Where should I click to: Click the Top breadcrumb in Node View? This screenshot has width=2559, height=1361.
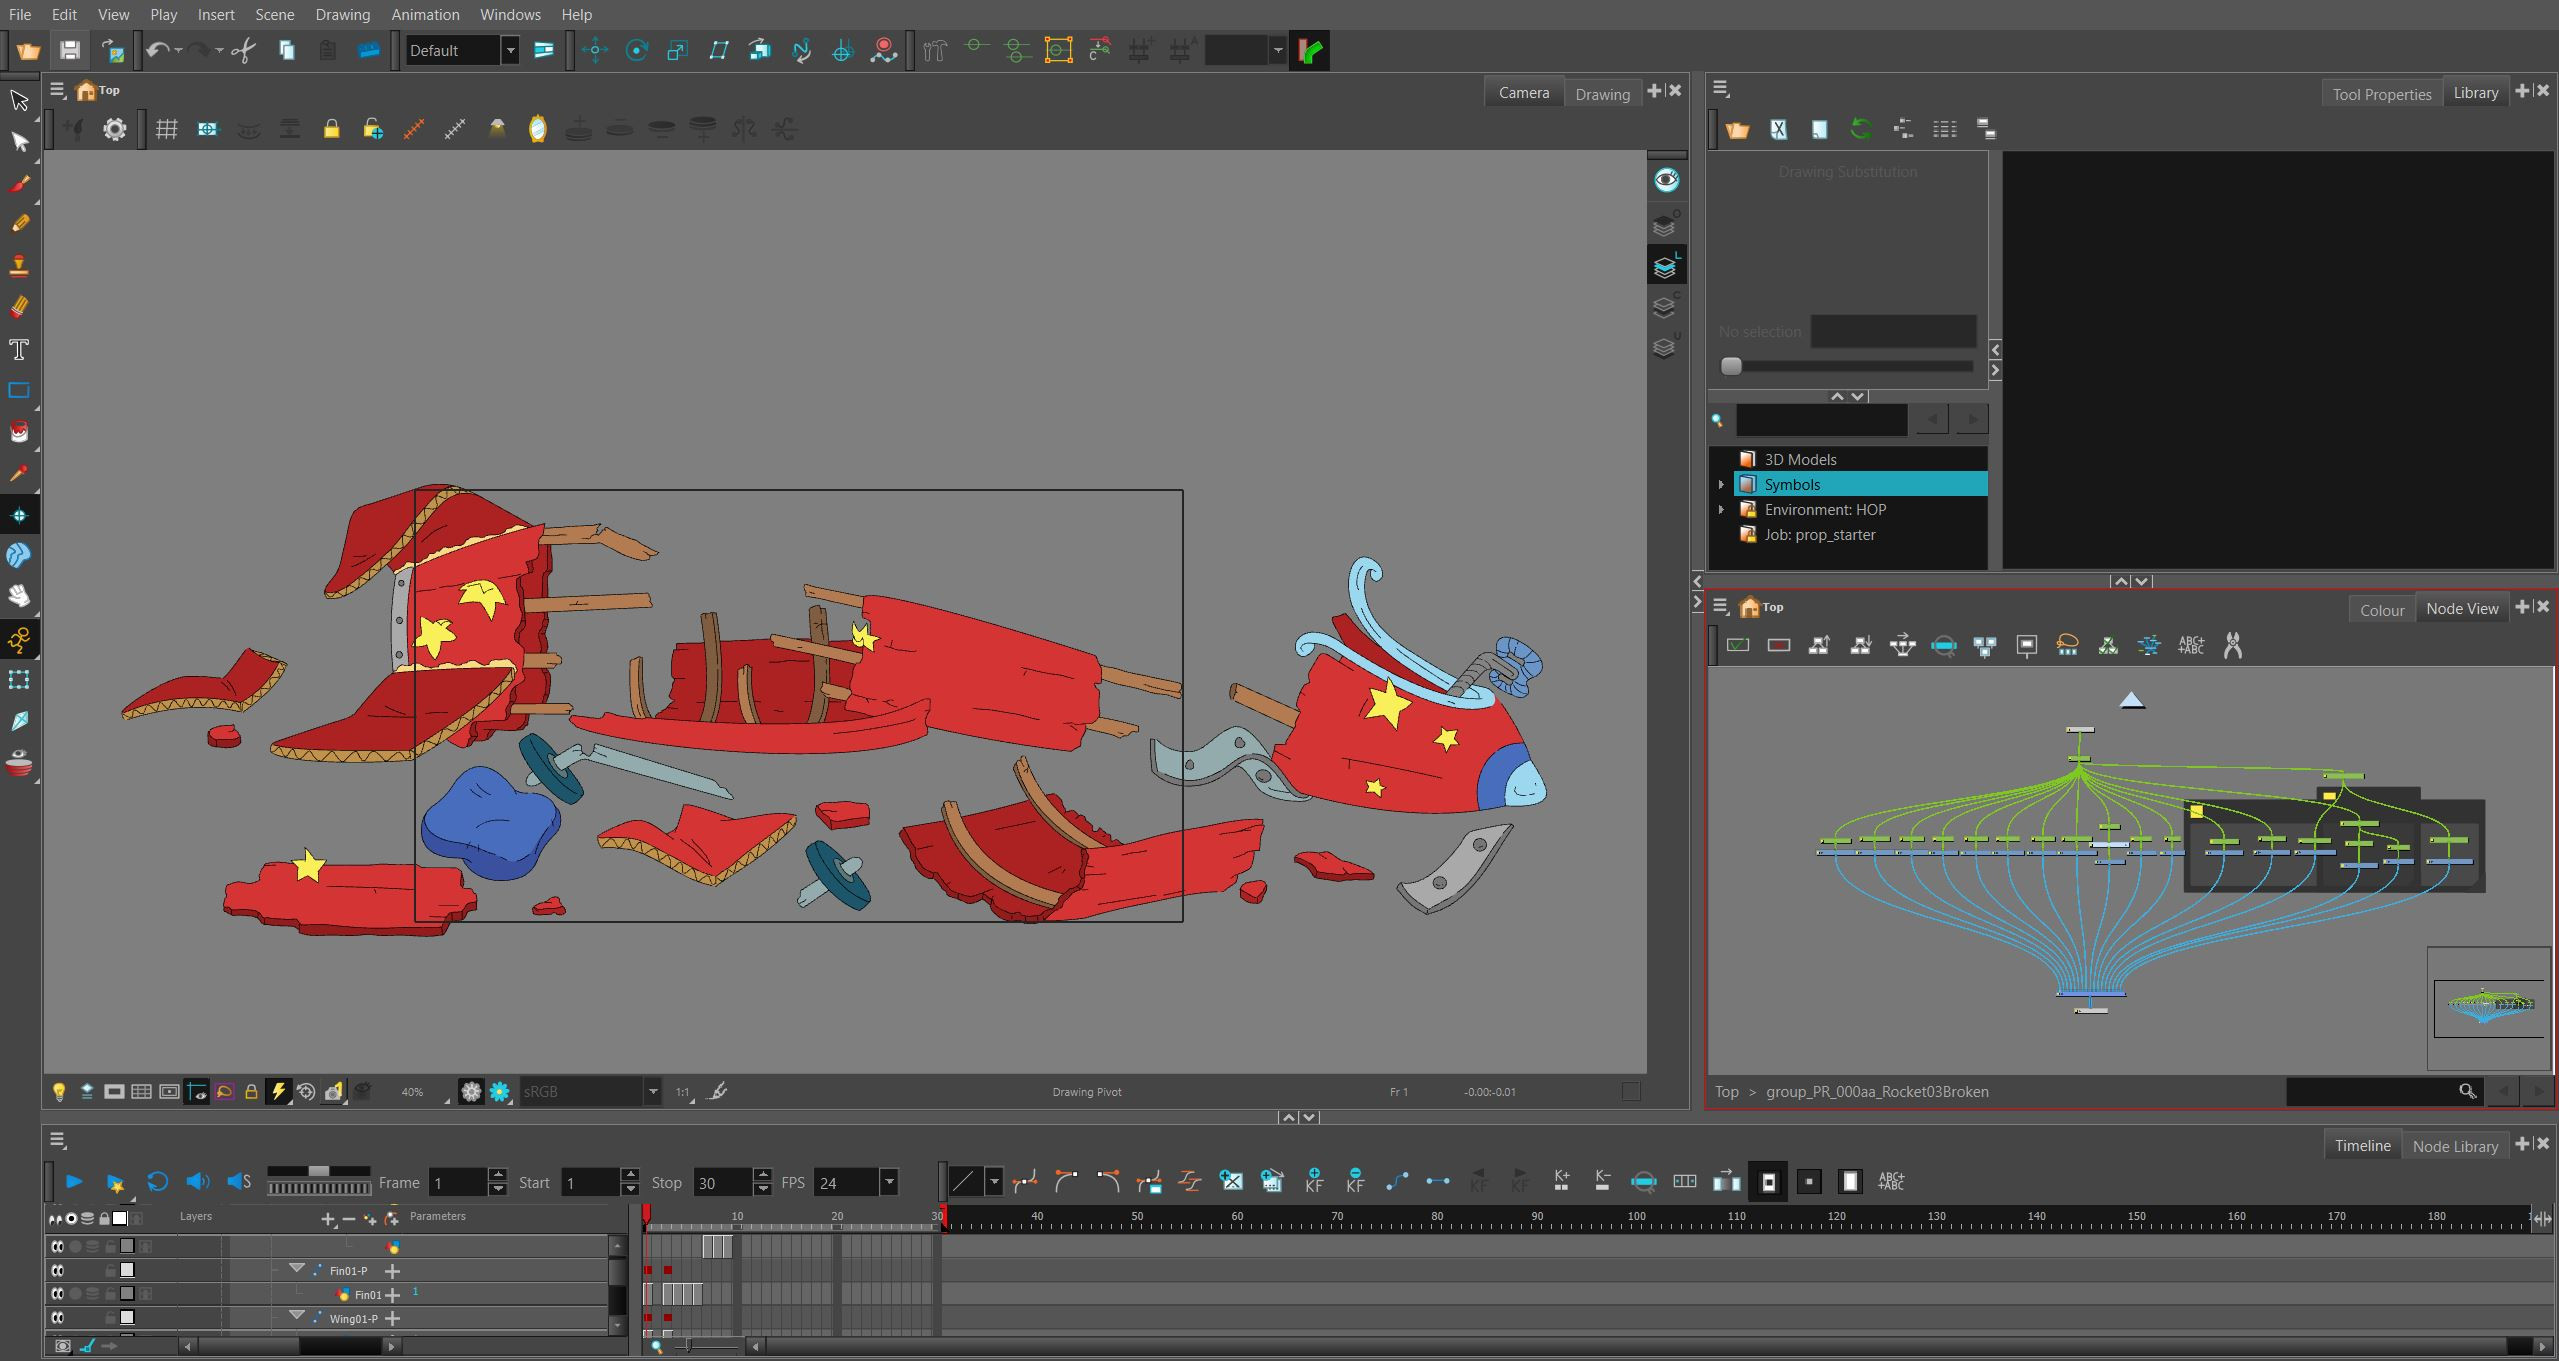coord(1727,1092)
